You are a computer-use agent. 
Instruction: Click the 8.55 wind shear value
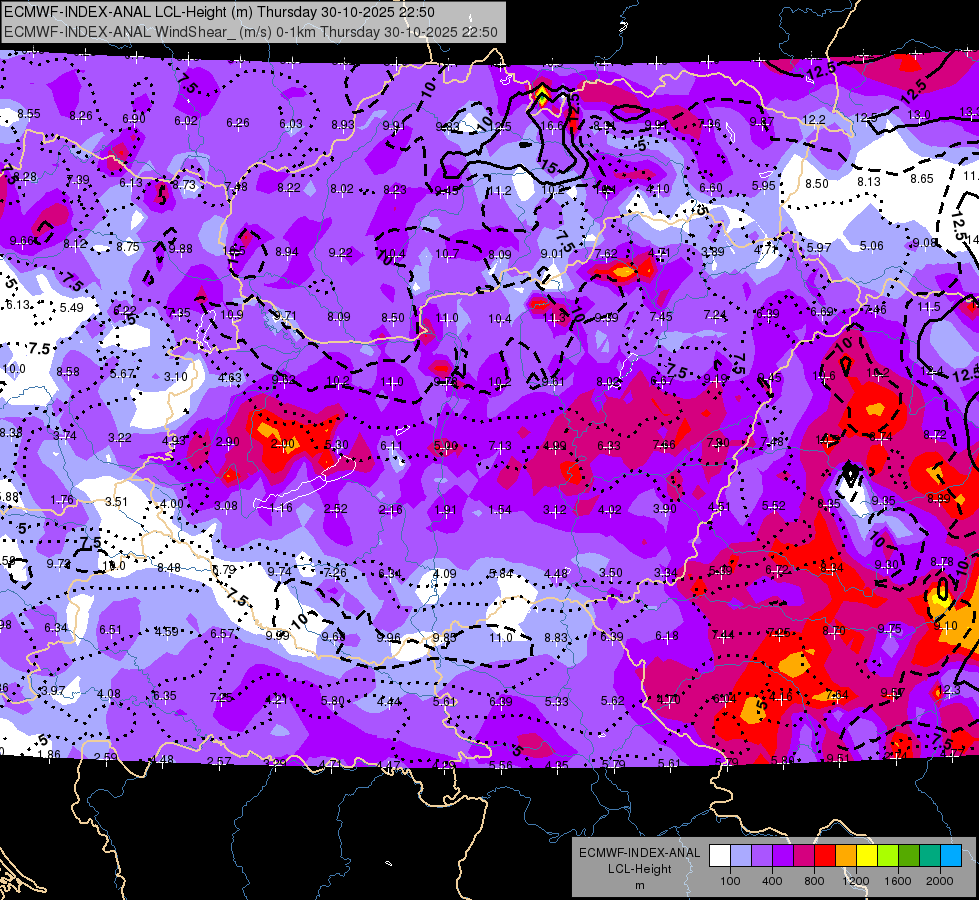point(29,114)
